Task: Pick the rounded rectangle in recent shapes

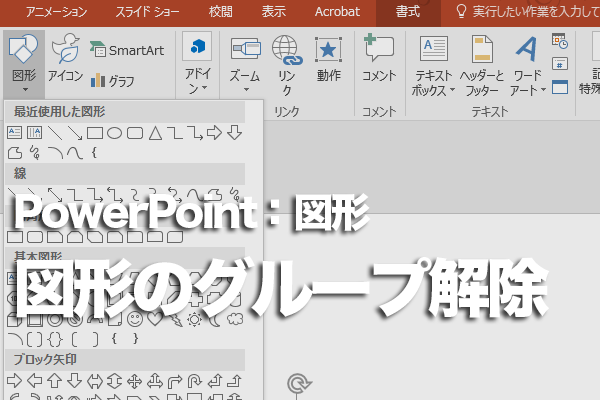Action: 135,133
